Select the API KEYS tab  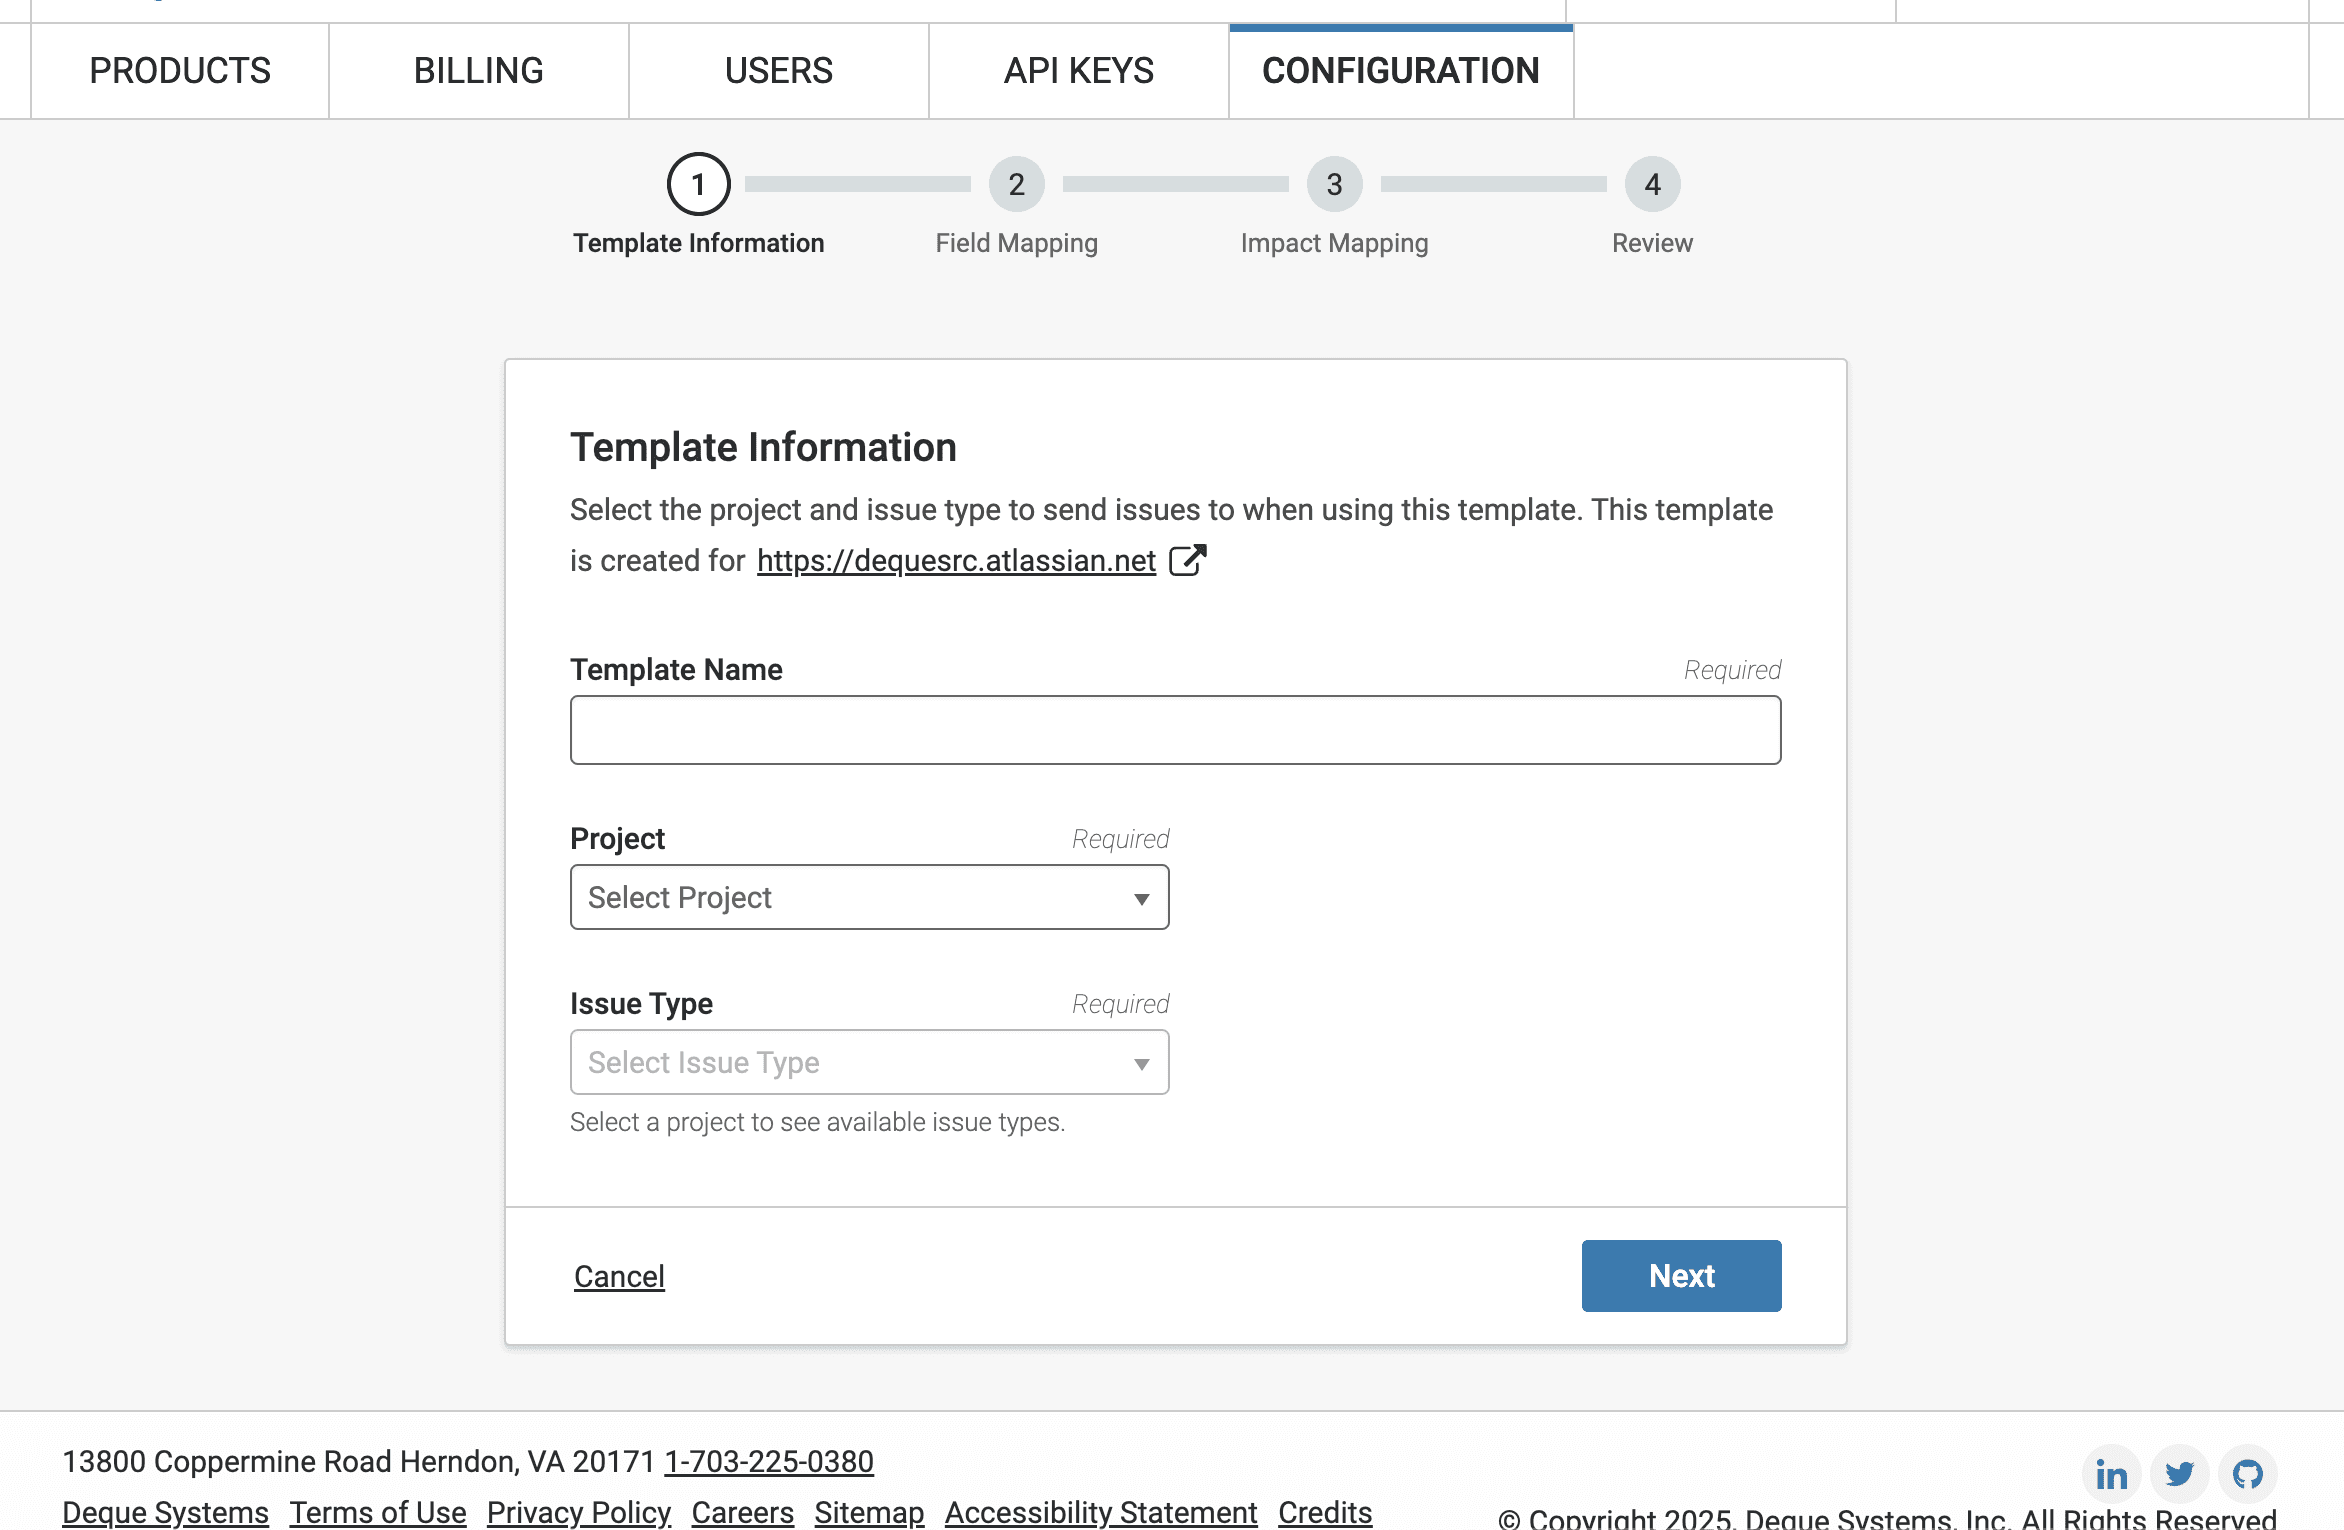coord(1078,71)
